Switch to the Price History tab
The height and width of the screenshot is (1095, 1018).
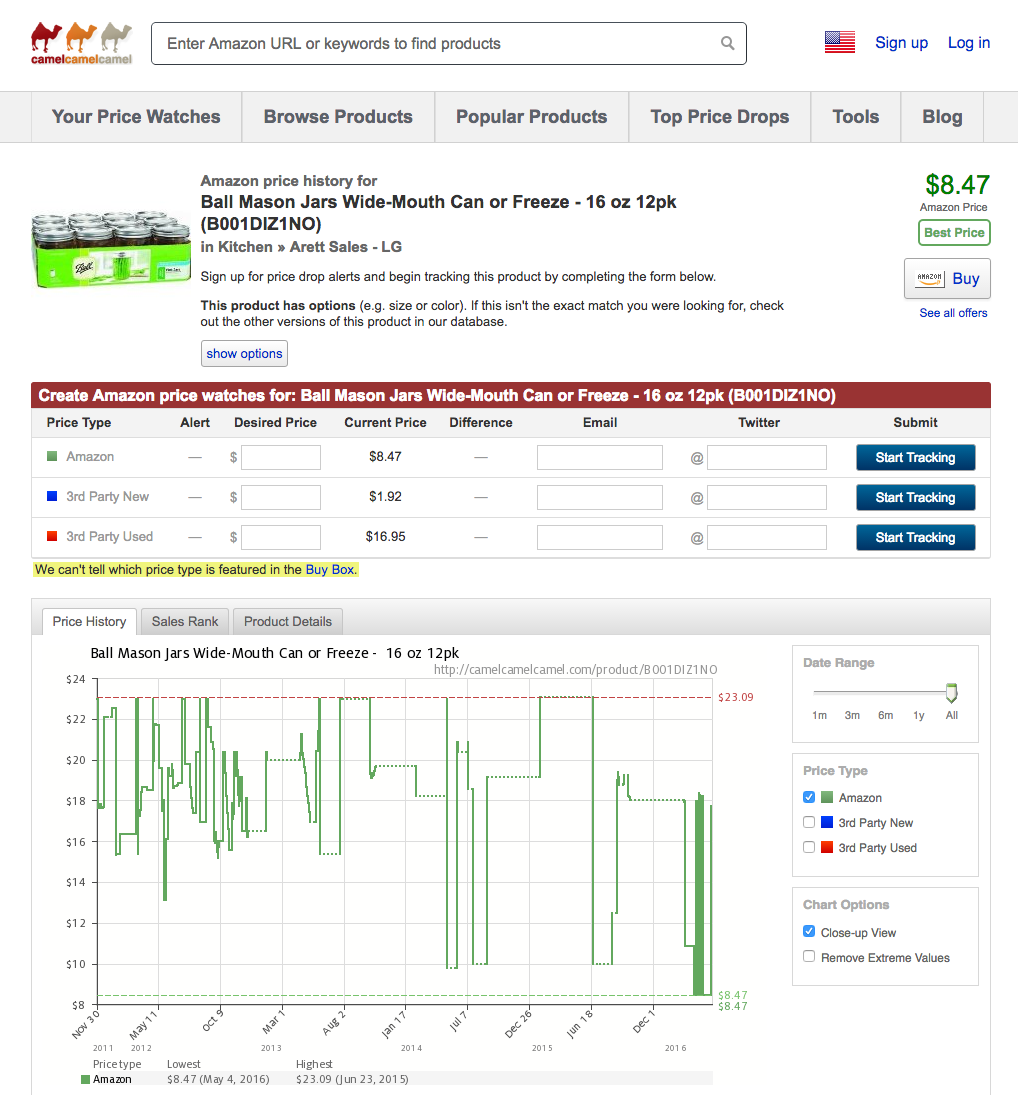click(x=89, y=622)
